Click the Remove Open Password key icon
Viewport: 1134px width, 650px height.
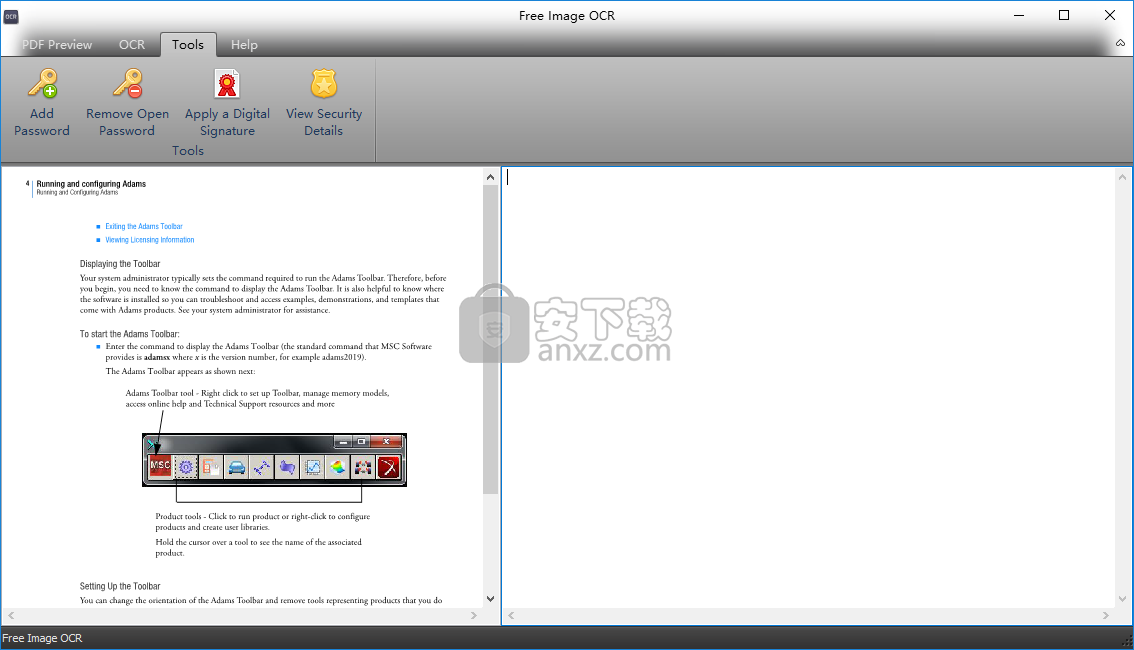(x=127, y=83)
